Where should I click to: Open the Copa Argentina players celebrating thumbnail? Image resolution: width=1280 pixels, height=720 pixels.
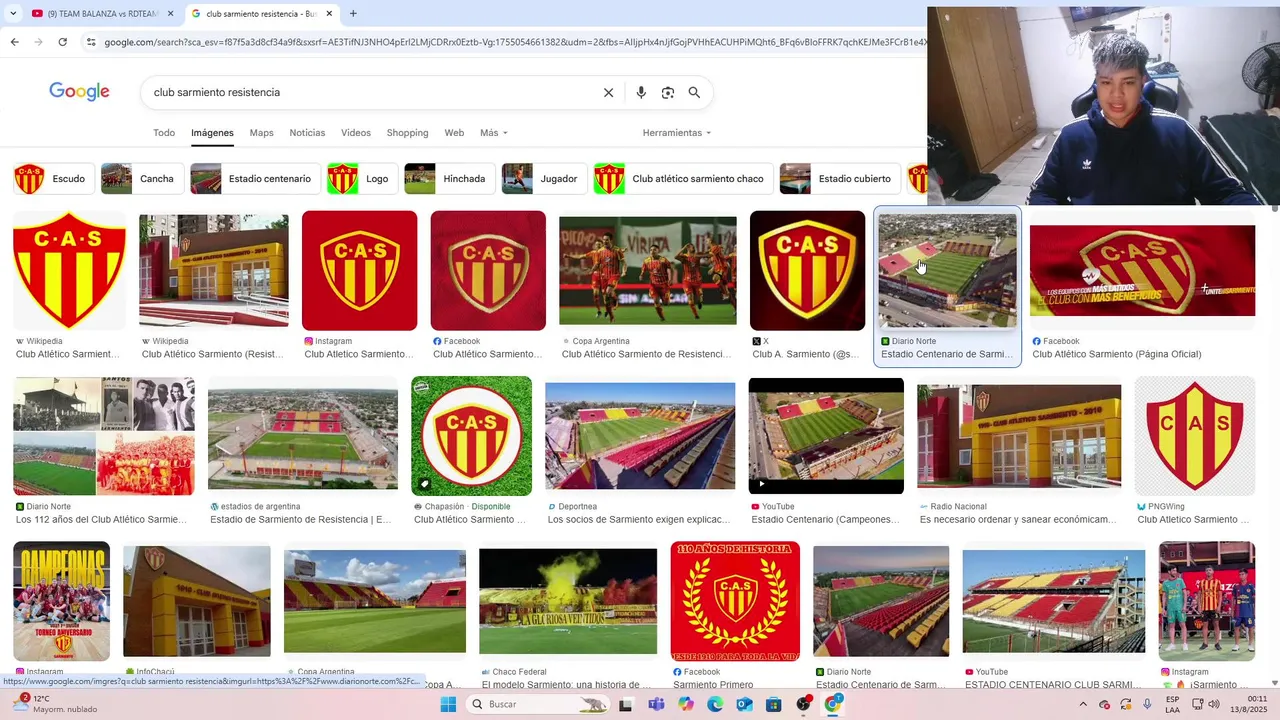(647, 271)
